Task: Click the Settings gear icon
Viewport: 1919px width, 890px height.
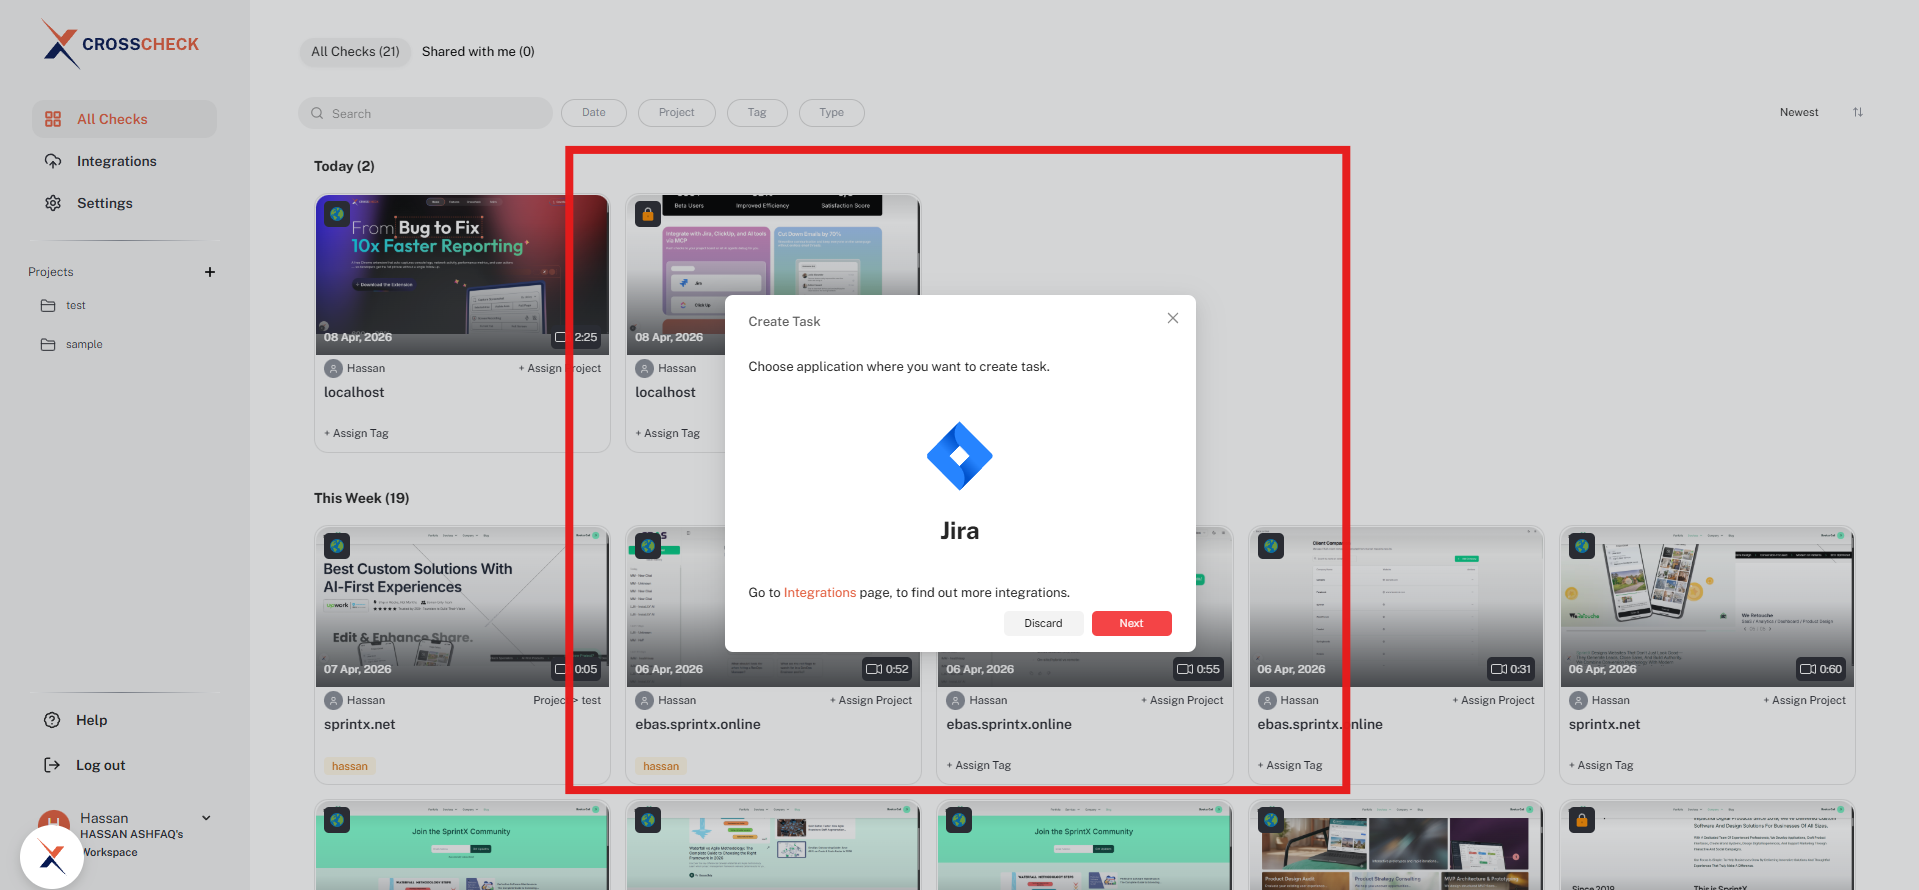Action: pos(53,203)
